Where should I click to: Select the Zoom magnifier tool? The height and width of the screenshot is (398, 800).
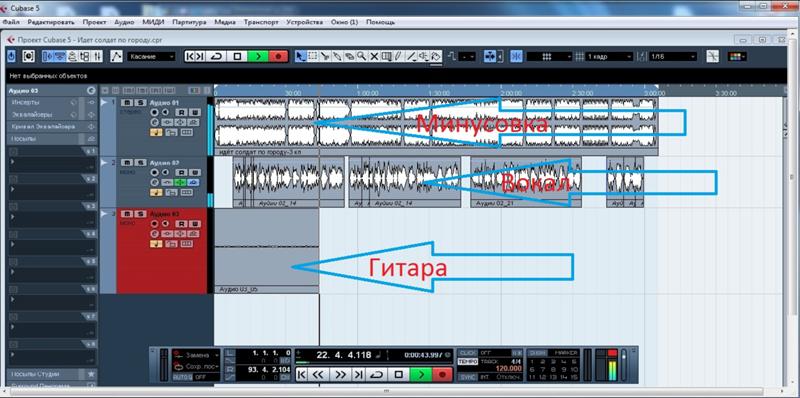(362, 56)
